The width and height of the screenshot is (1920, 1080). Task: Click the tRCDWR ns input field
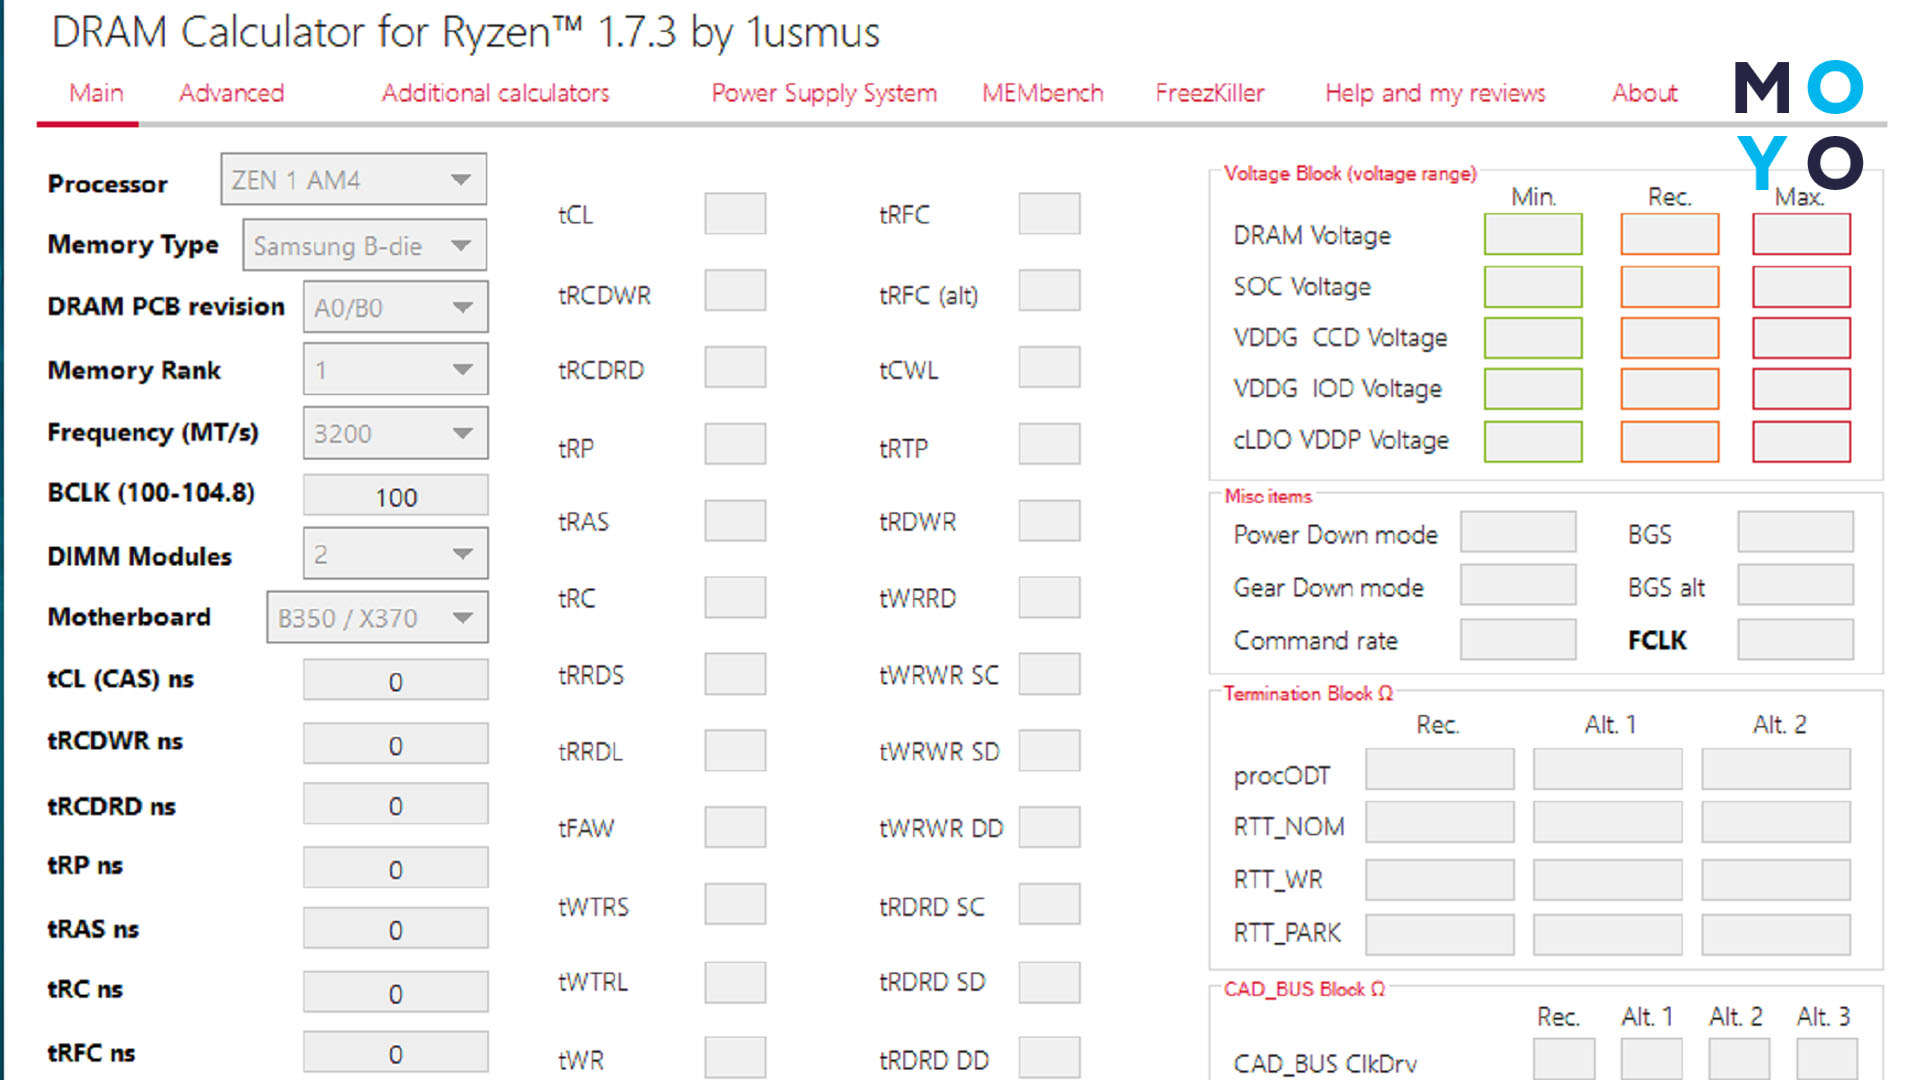pyautogui.click(x=396, y=745)
